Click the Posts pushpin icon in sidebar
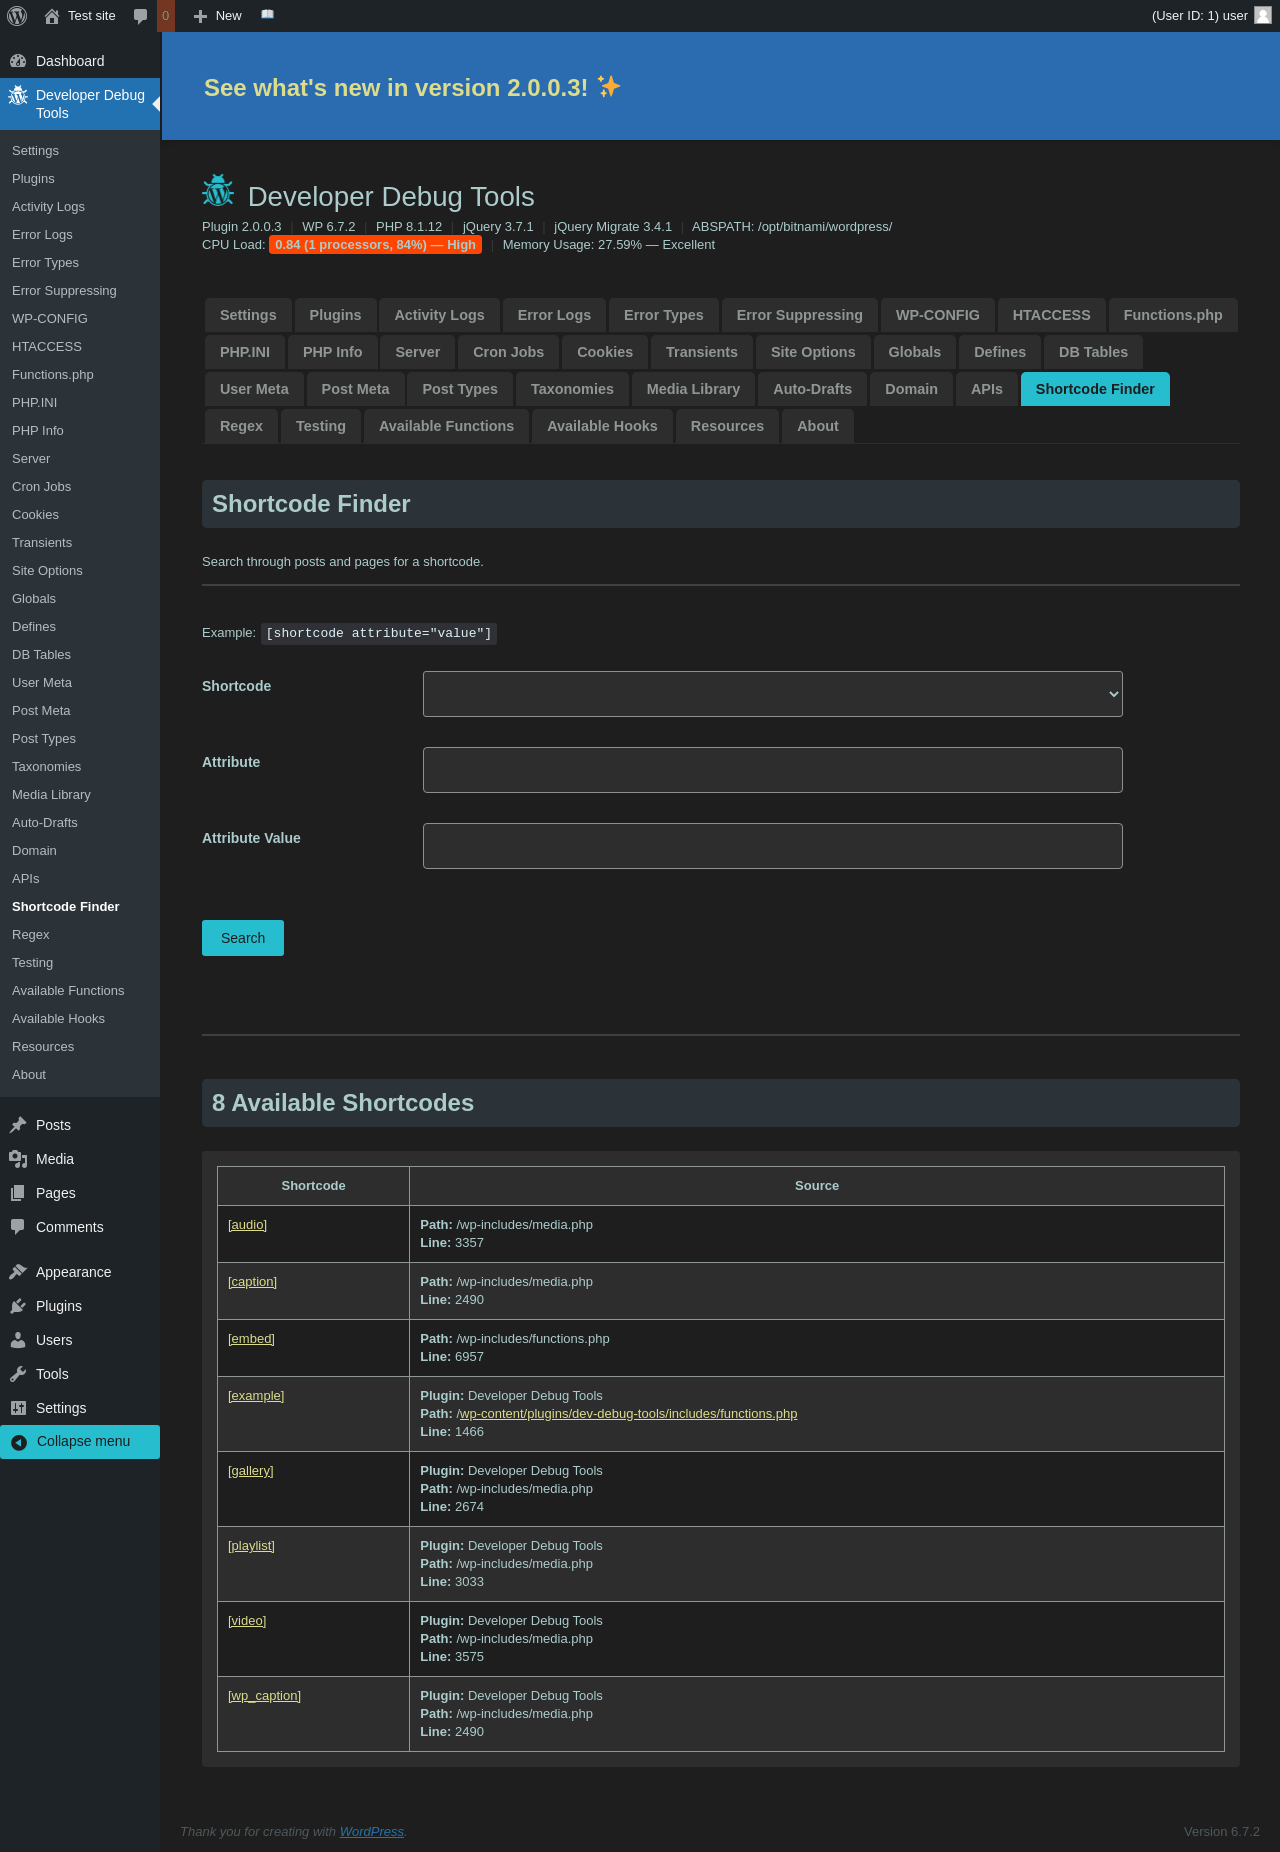The image size is (1280, 1852). tap(18, 1125)
